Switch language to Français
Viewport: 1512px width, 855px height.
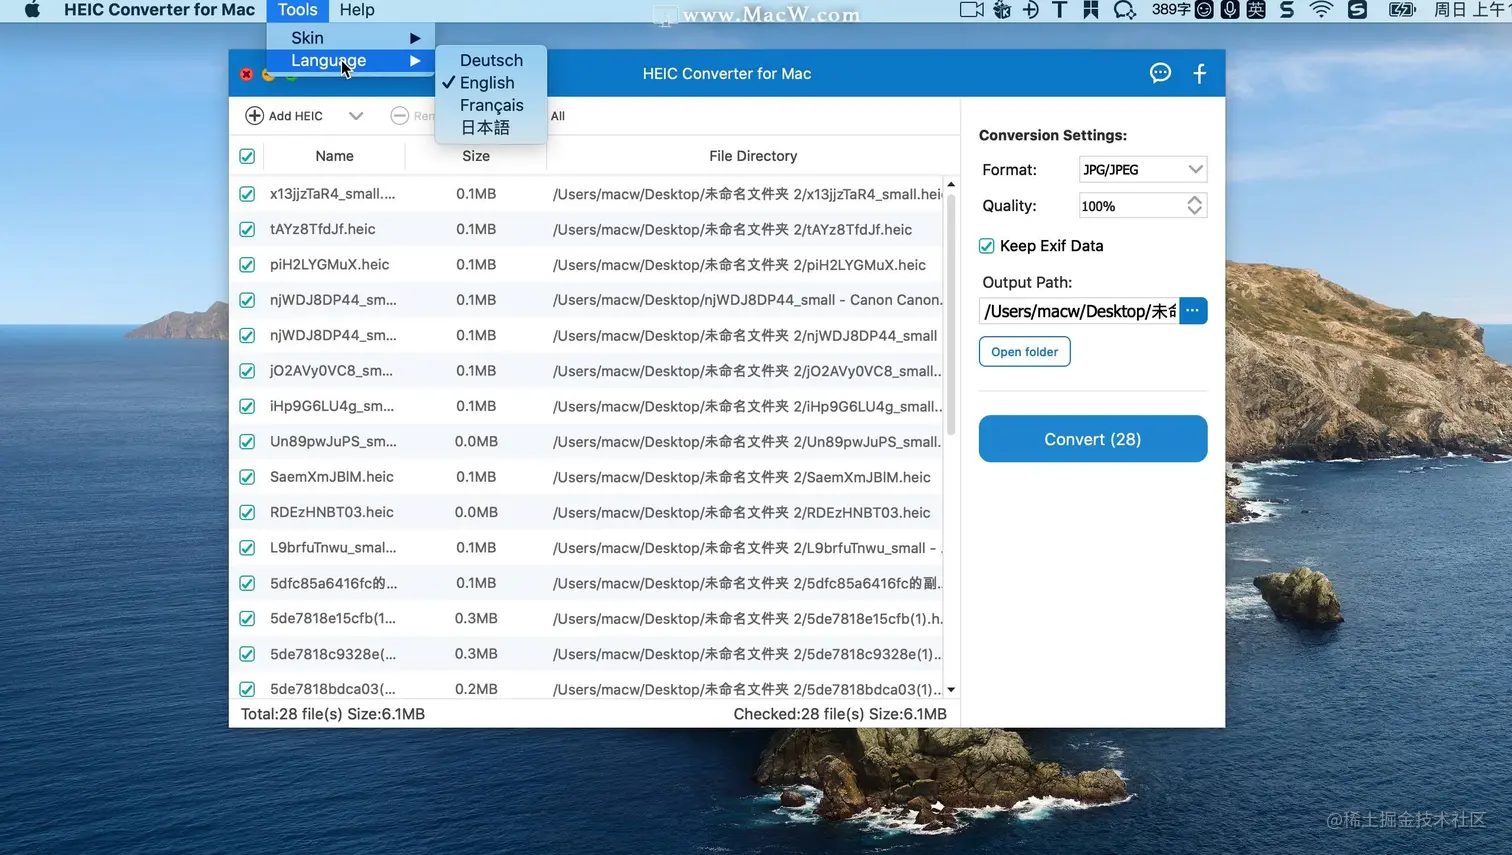pos(491,105)
